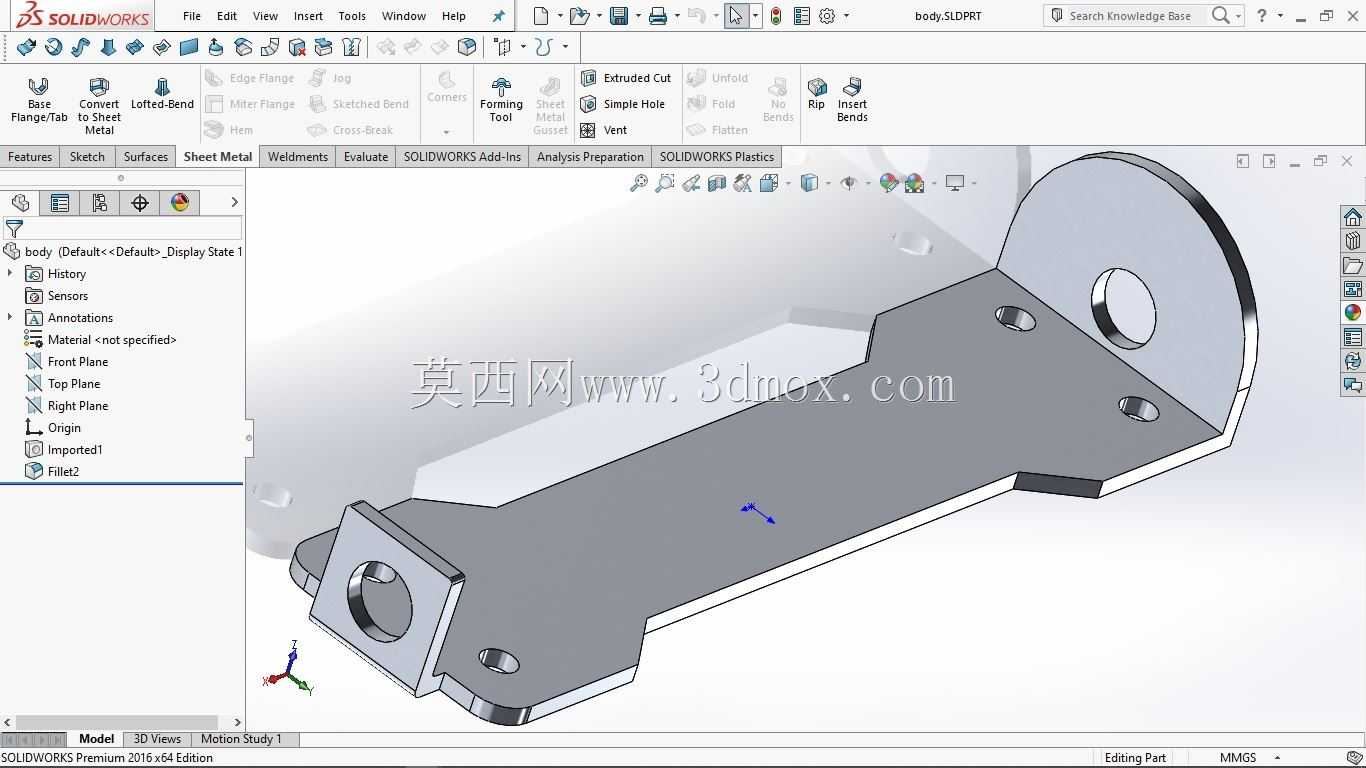1366x768 pixels.
Task: Expand the Annotations tree node
Action: pos(10,317)
